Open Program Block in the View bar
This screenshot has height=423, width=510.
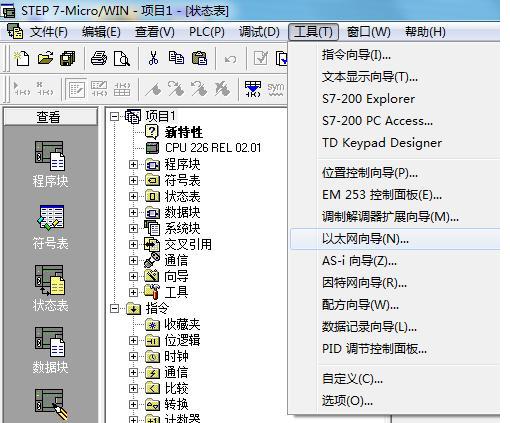point(50,164)
